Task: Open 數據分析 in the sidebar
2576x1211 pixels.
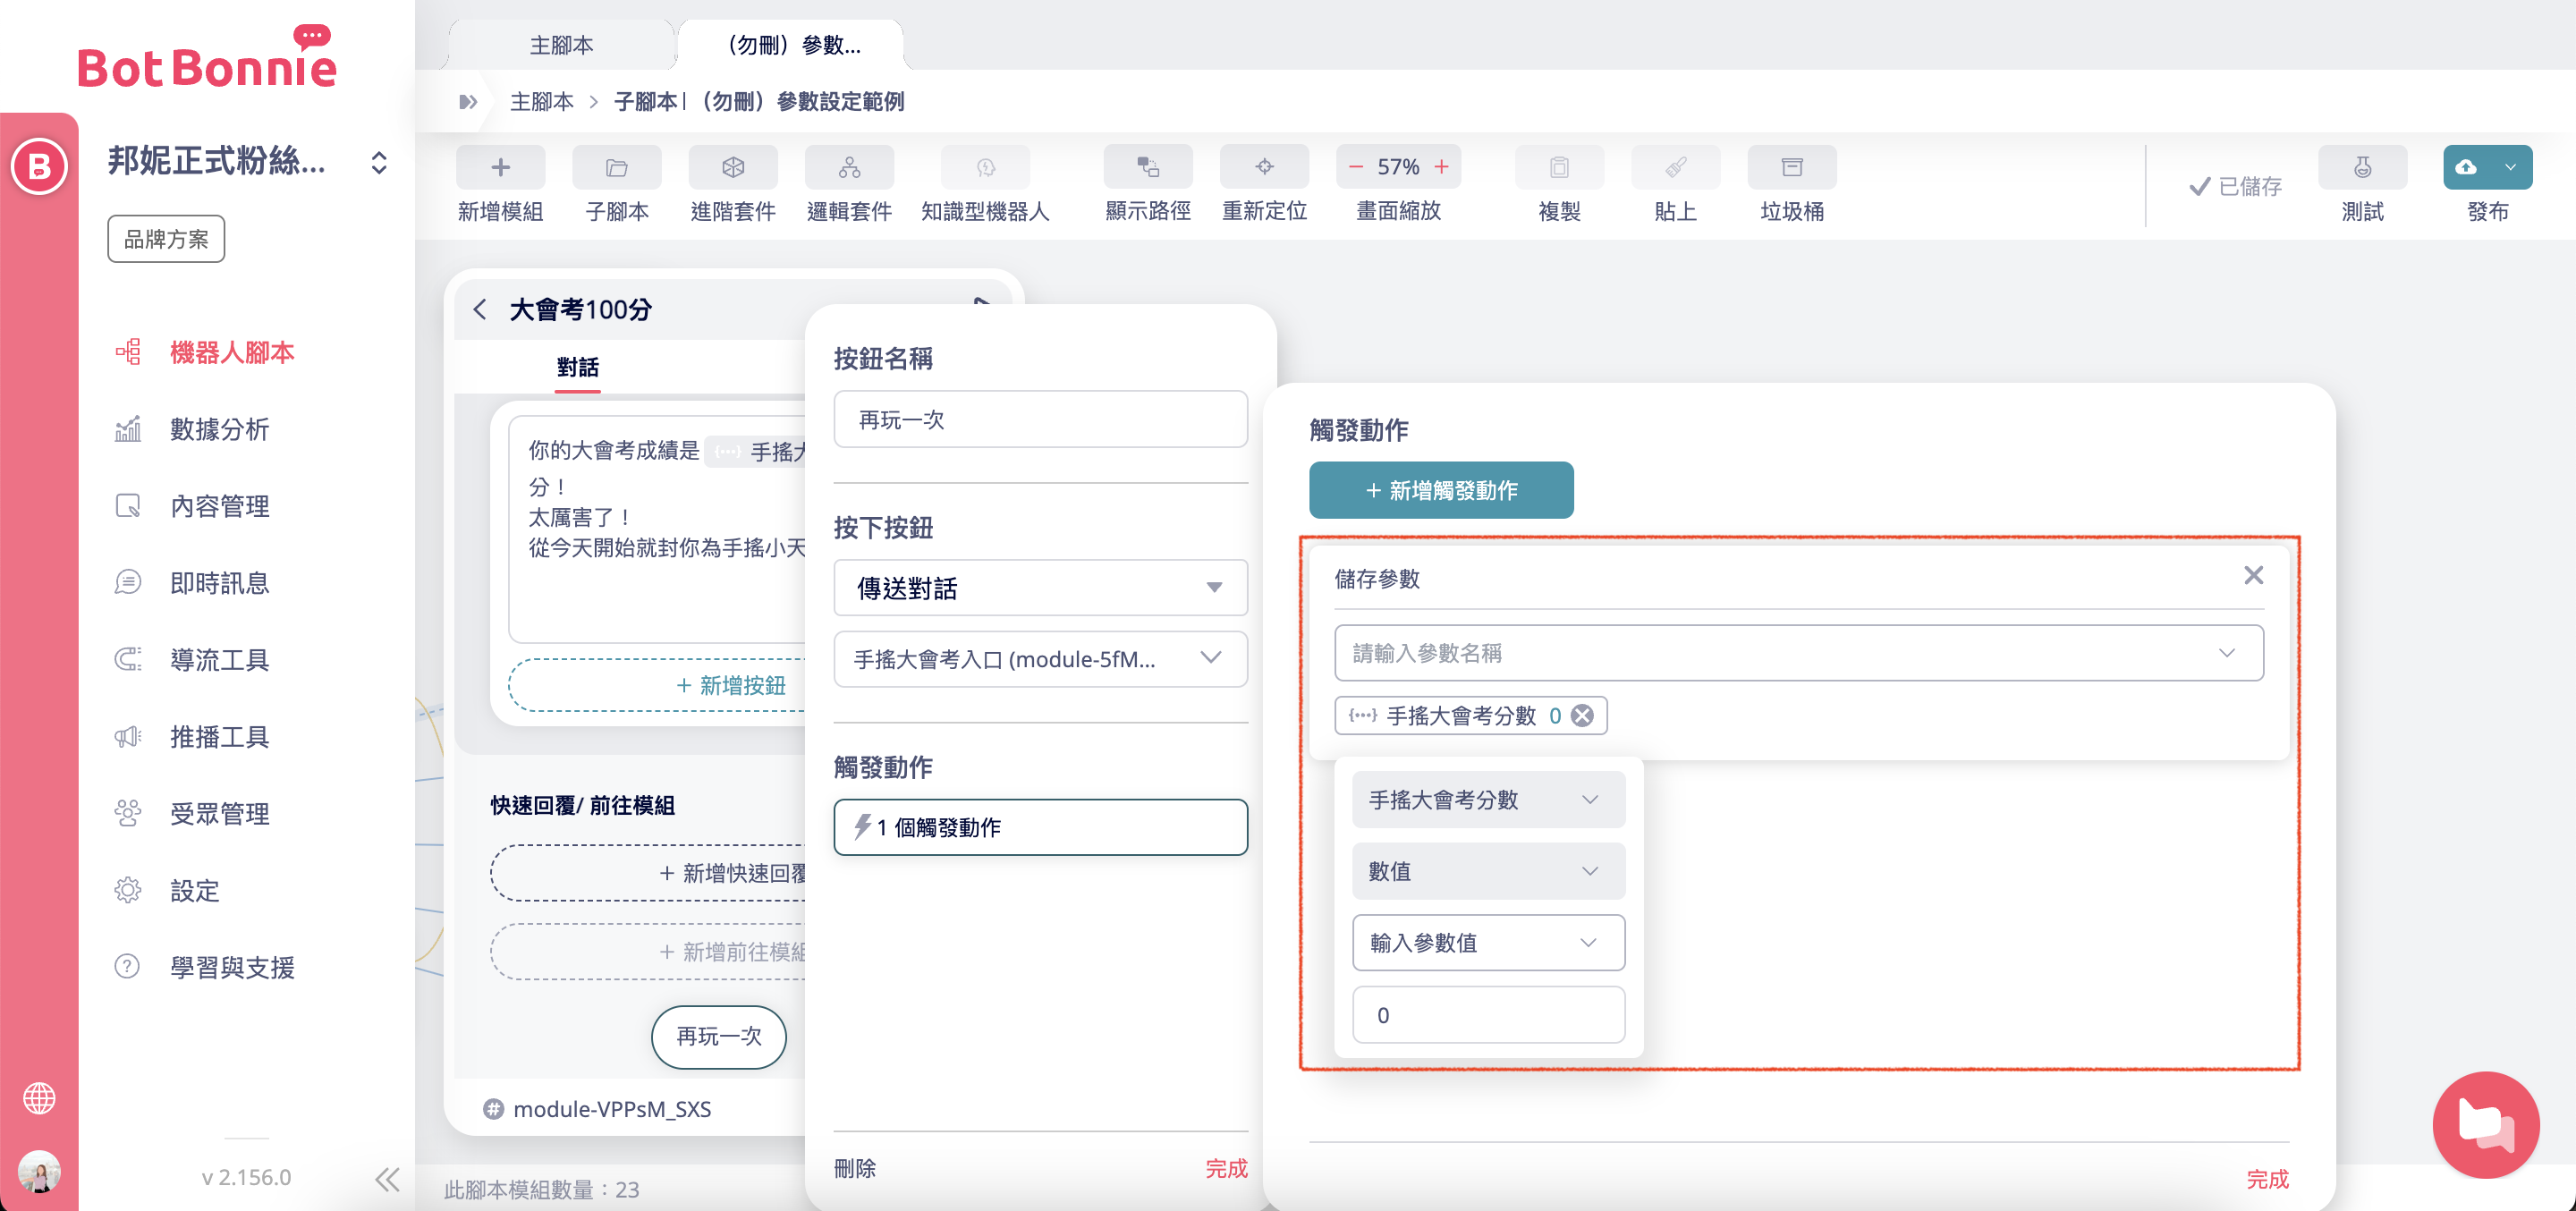Action: pos(219,429)
